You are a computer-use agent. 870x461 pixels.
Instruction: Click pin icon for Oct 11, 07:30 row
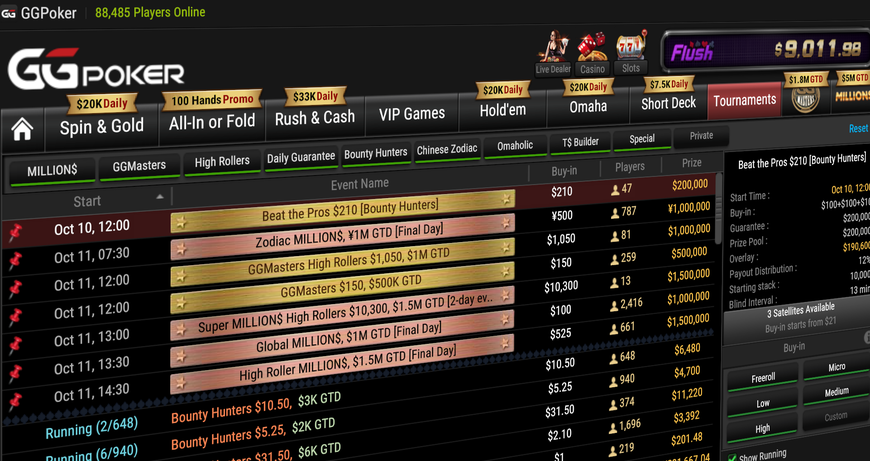click(15, 261)
